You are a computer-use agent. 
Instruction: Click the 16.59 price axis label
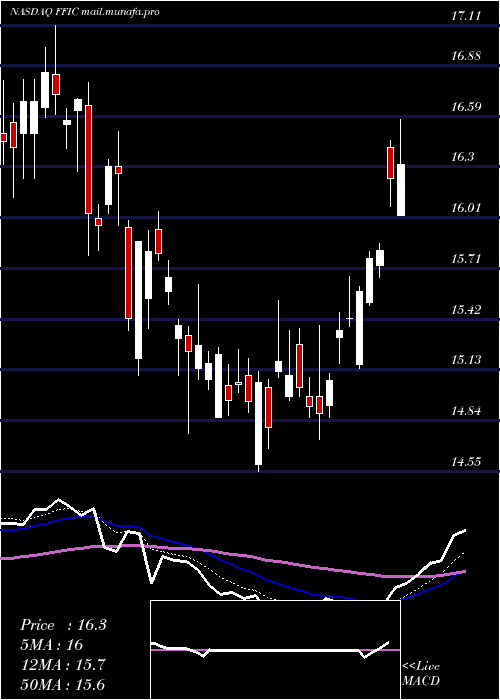pyautogui.click(x=466, y=107)
